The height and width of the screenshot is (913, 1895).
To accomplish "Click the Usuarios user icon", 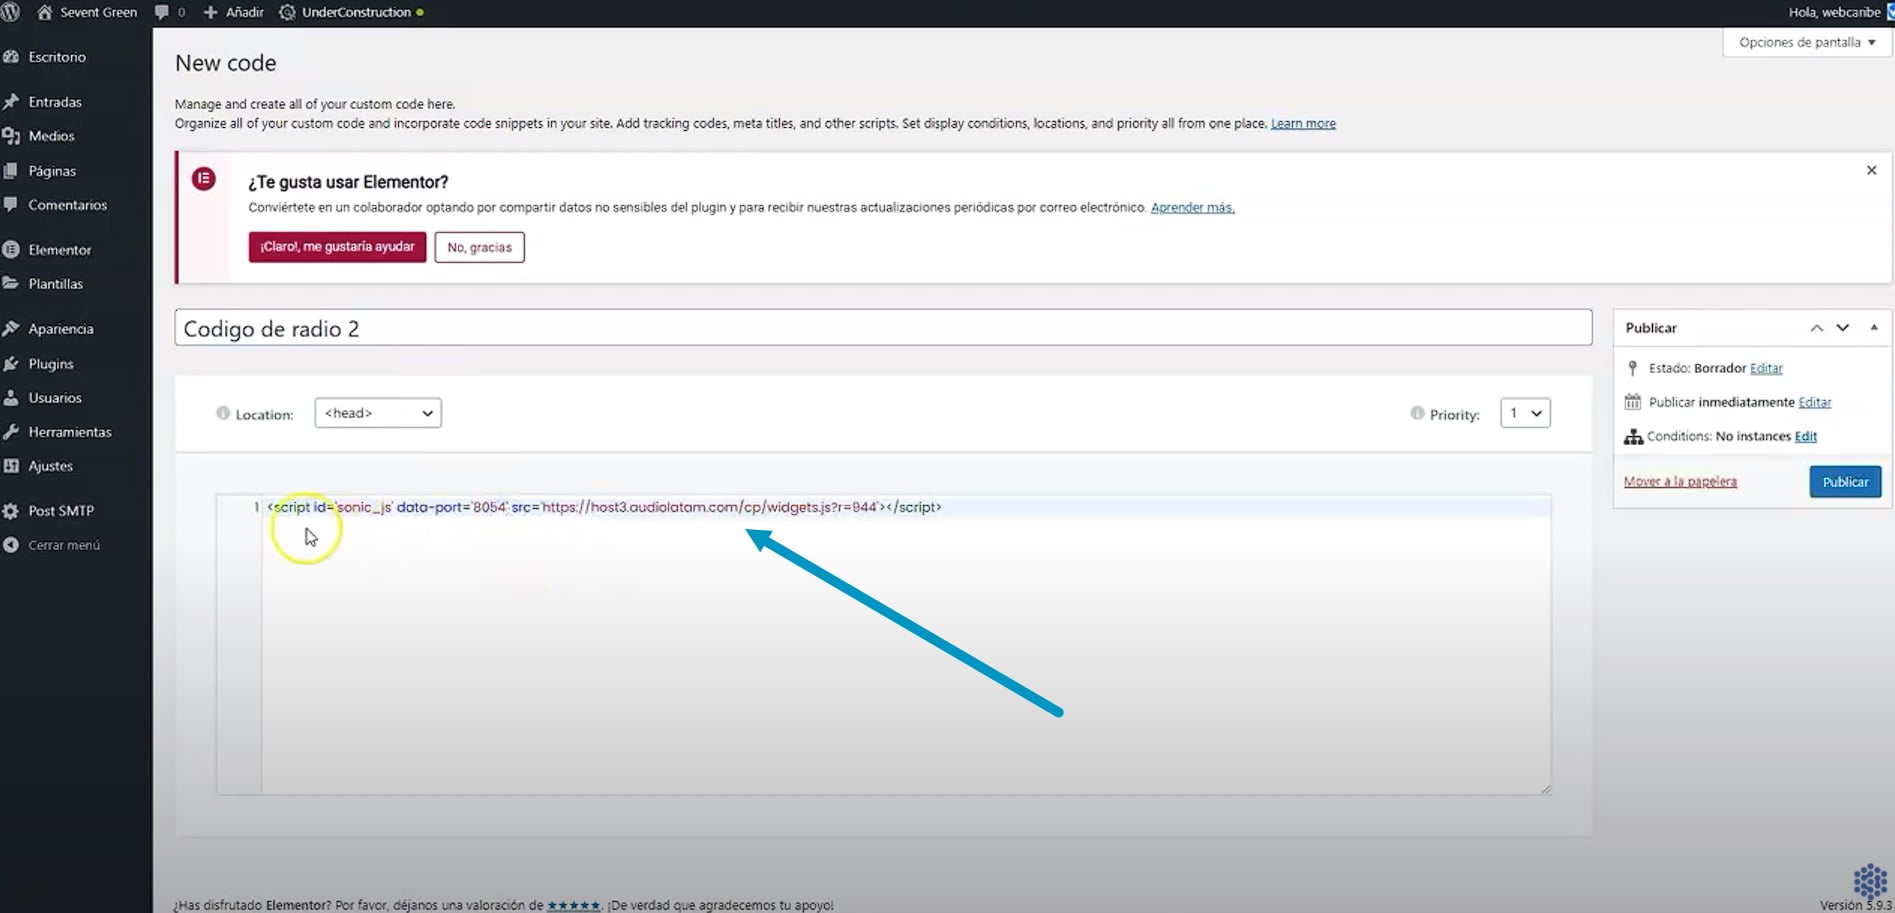I will point(11,398).
